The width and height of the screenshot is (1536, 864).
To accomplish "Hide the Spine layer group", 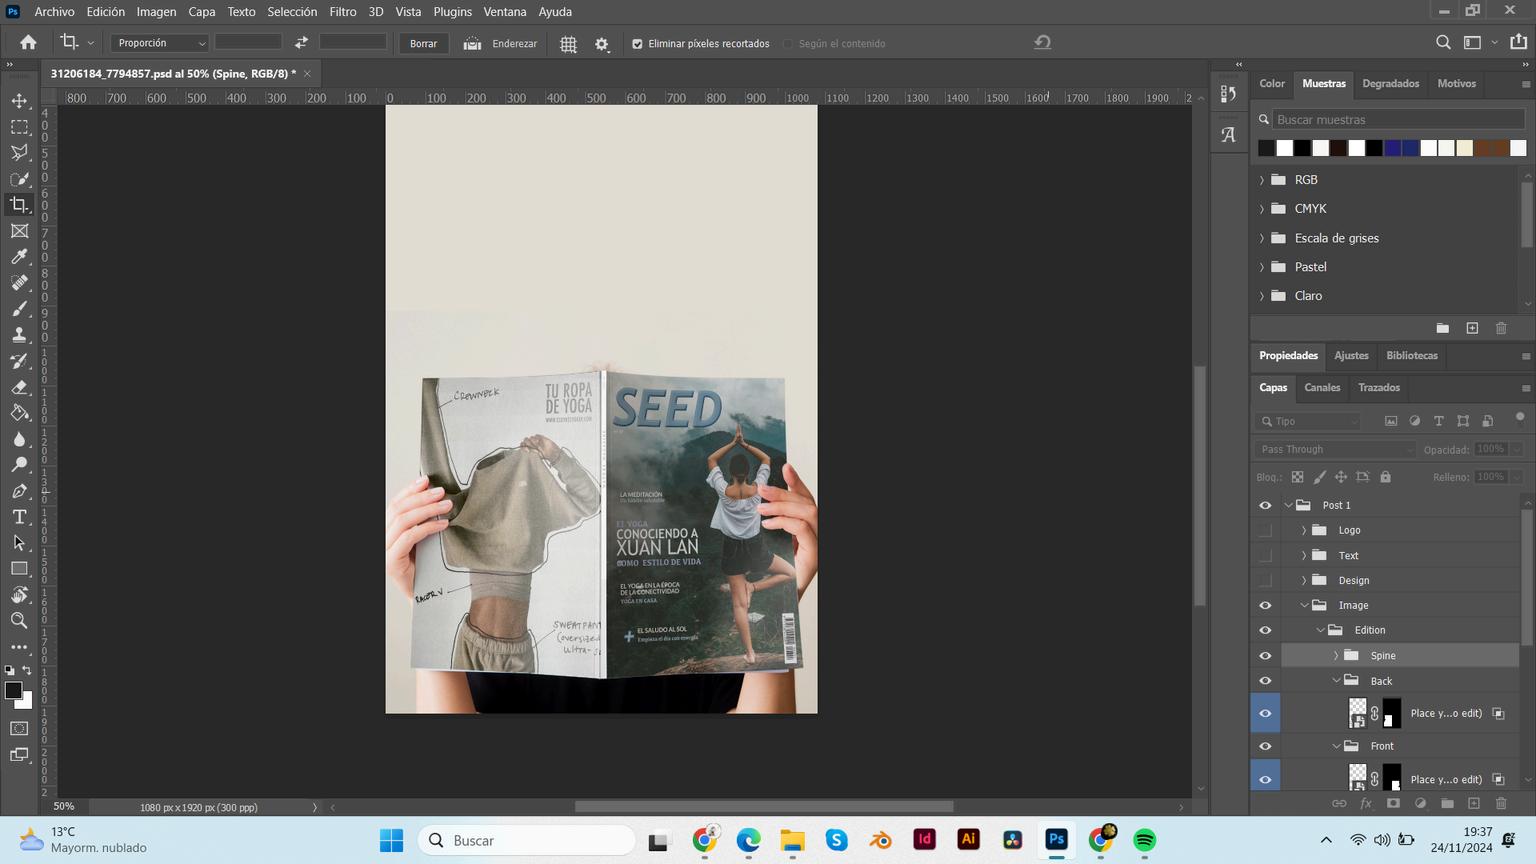I will pyautogui.click(x=1265, y=656).
